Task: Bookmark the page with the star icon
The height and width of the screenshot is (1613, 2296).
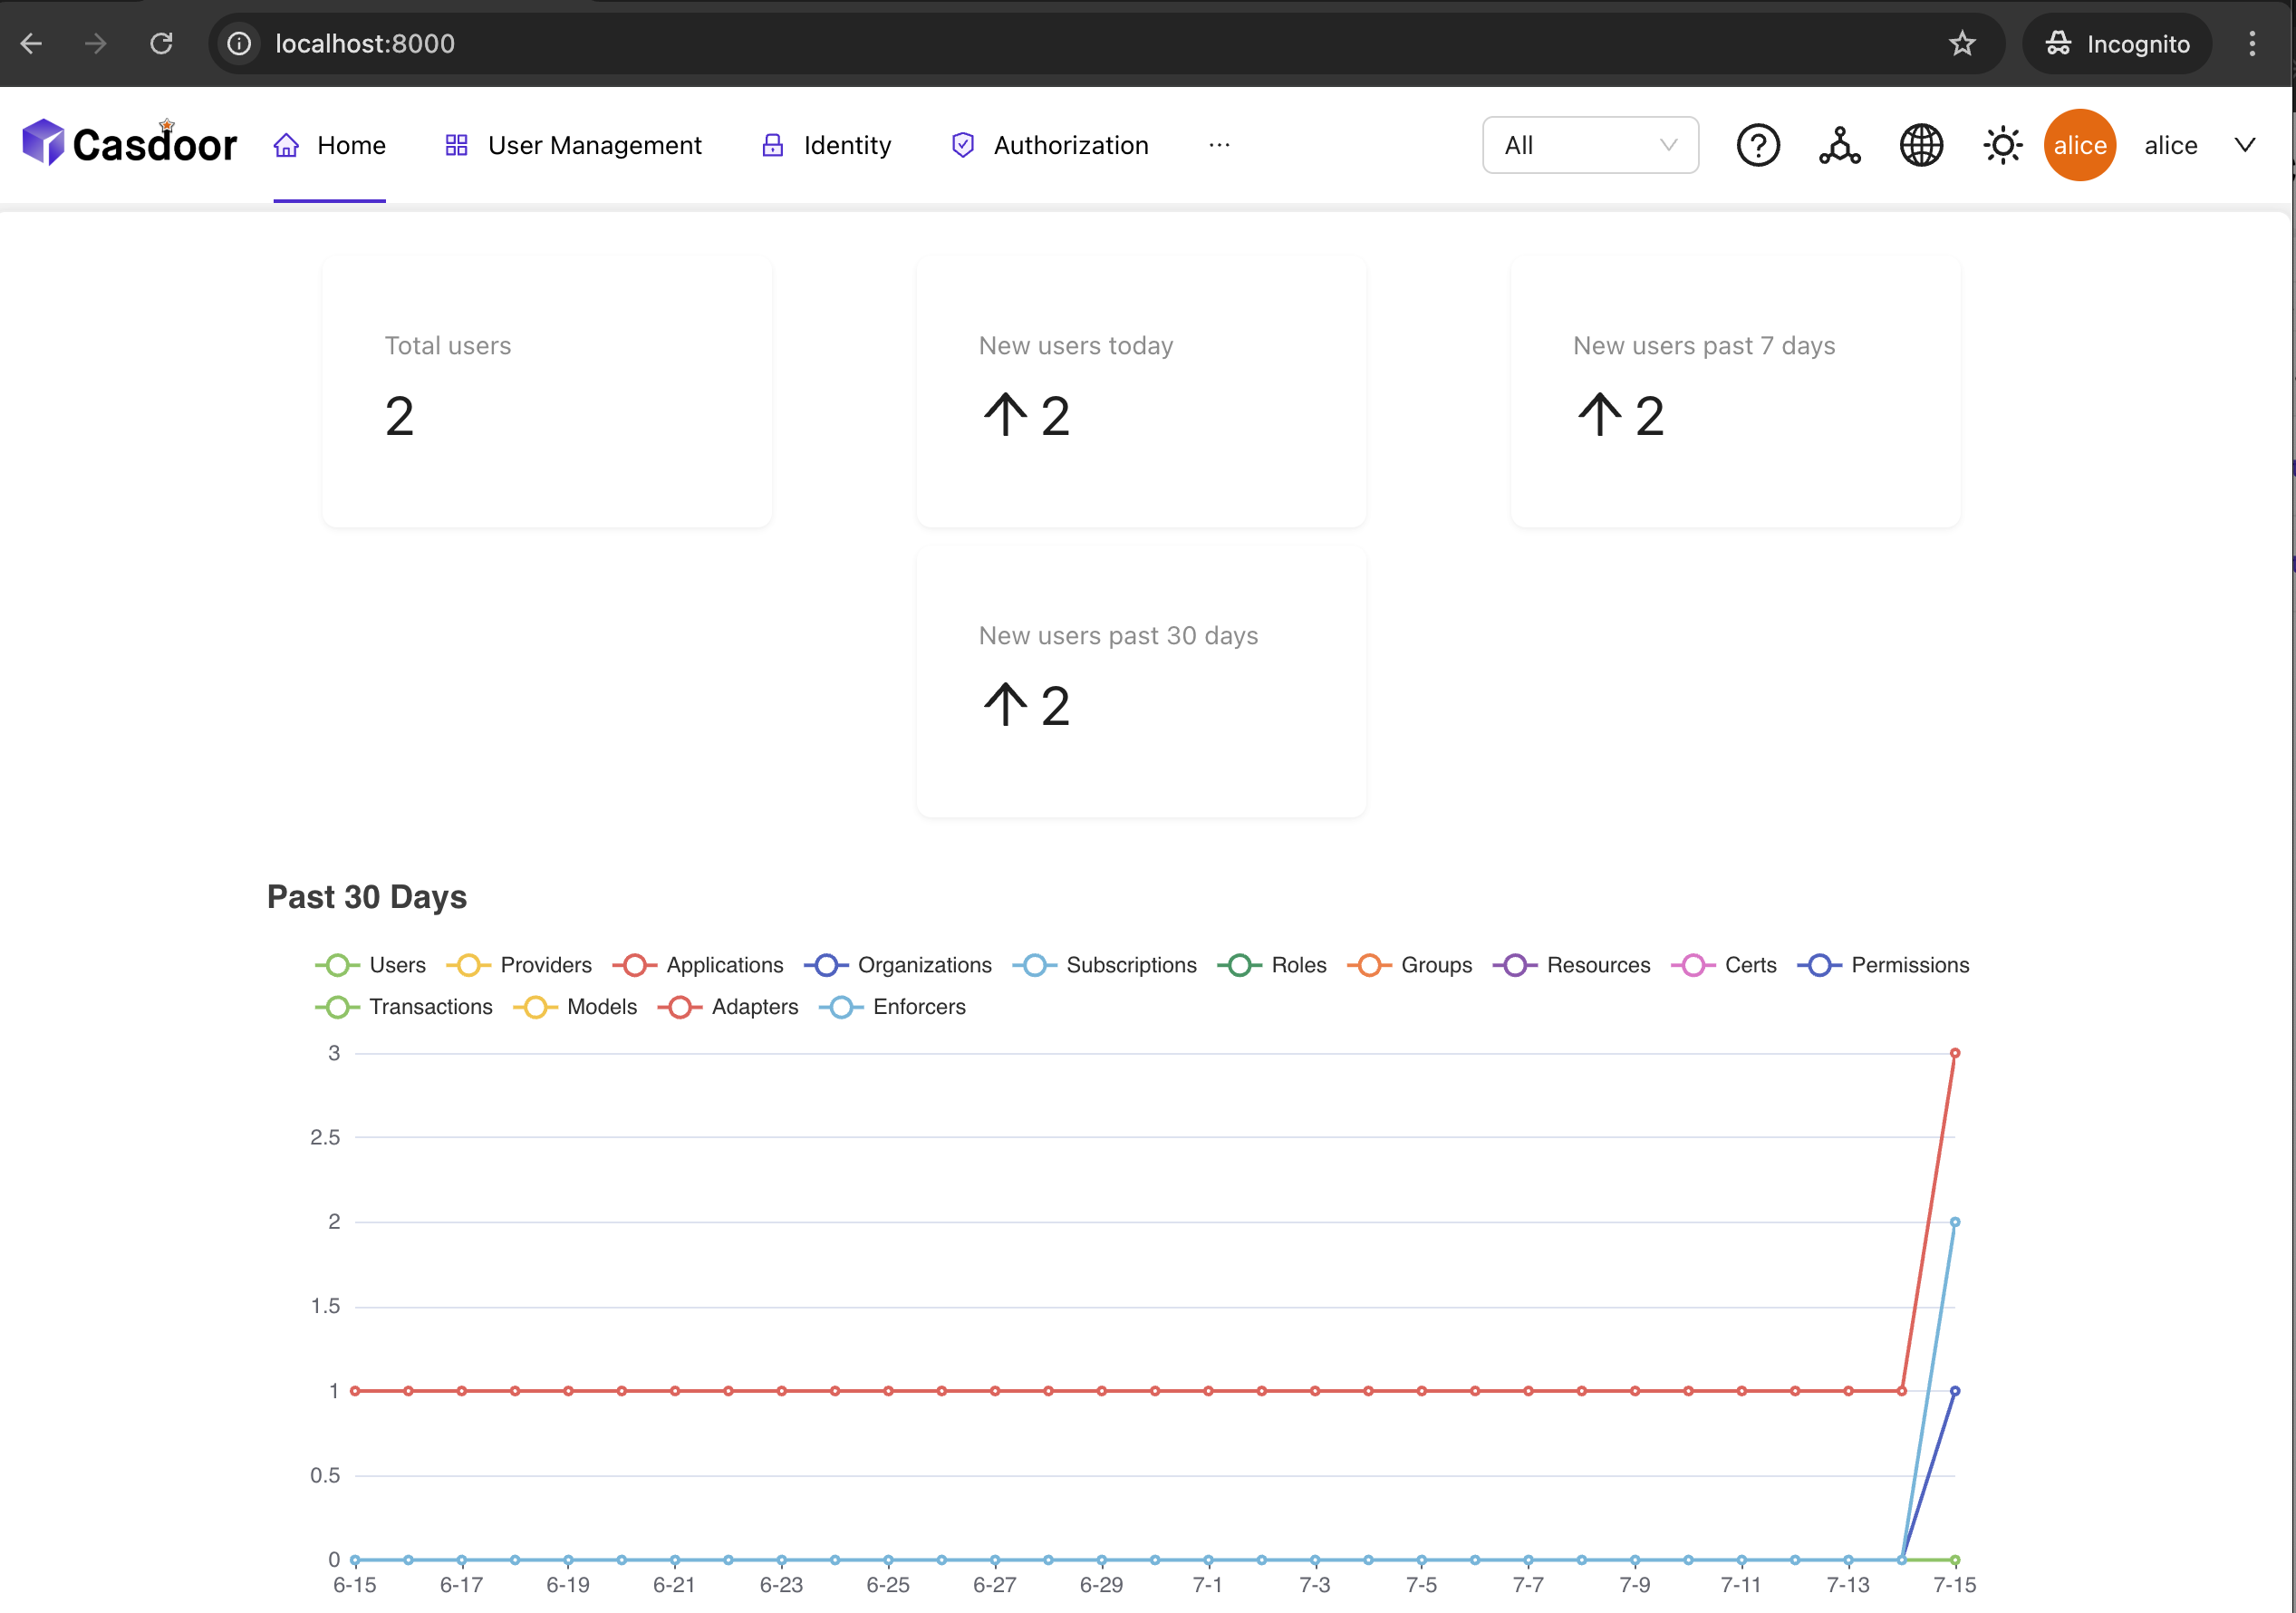Action: pos(1961,43)
